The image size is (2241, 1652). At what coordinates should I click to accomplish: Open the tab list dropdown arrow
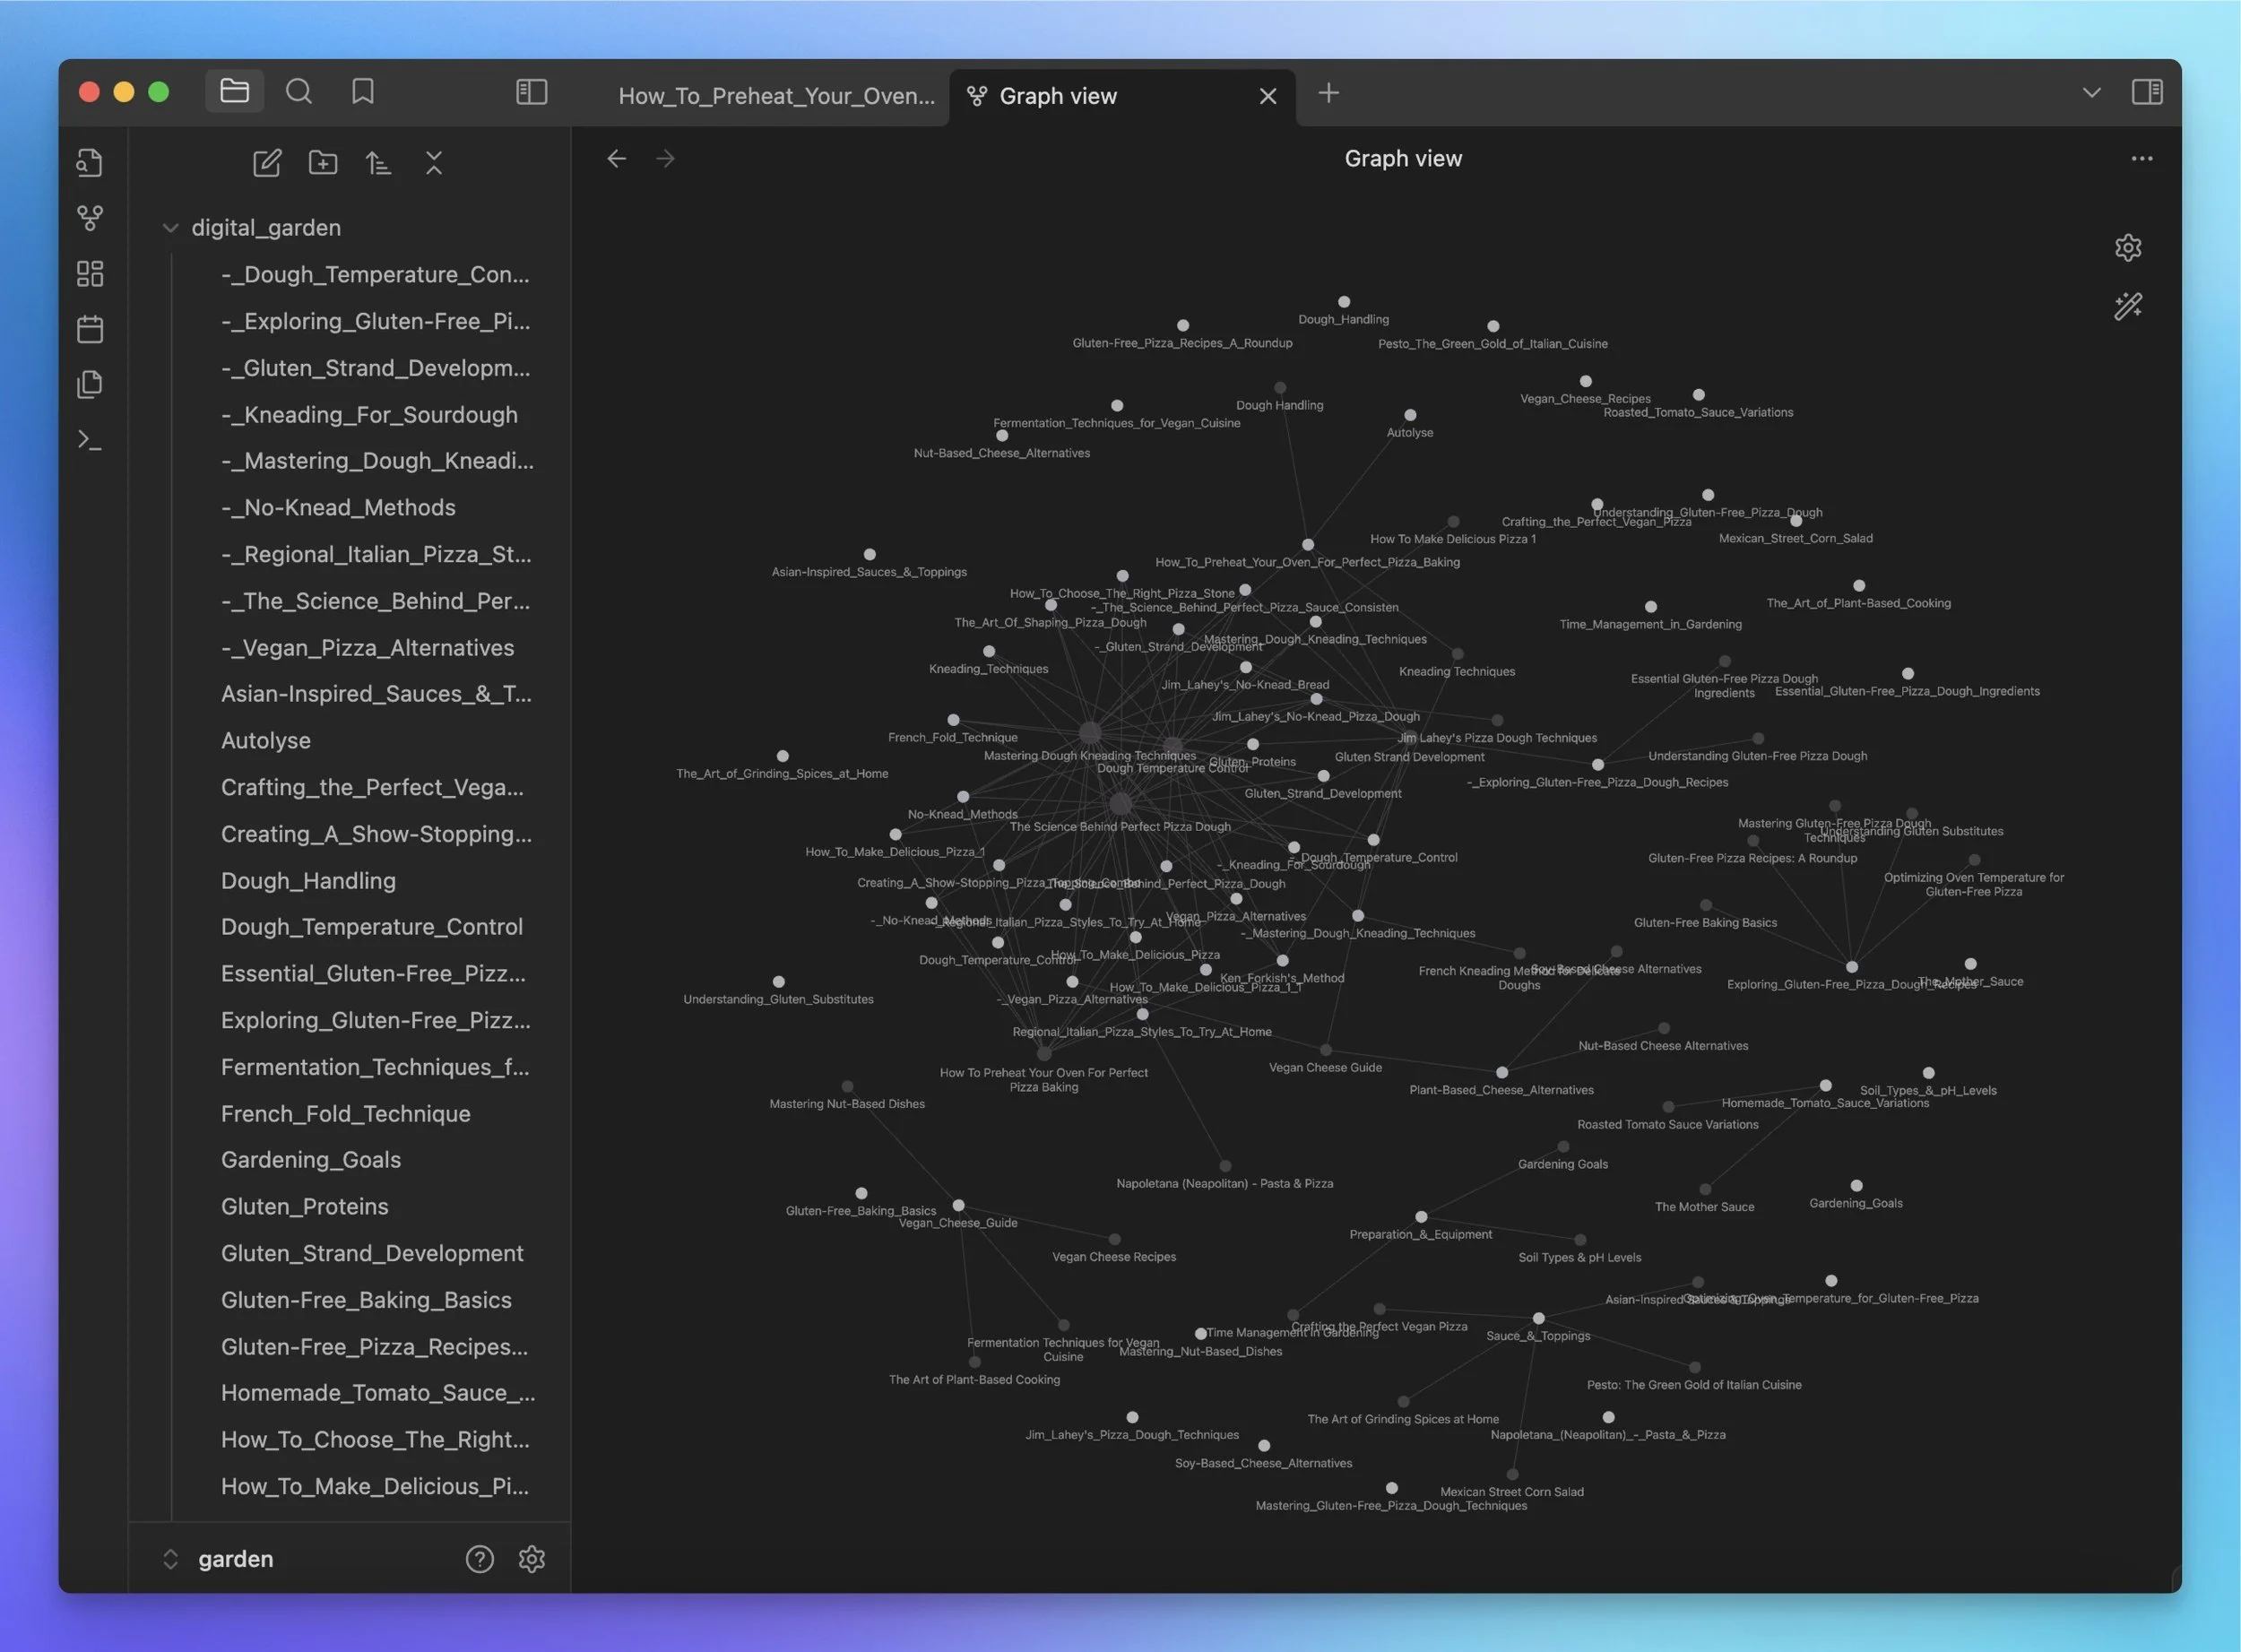pos(2091,93)
